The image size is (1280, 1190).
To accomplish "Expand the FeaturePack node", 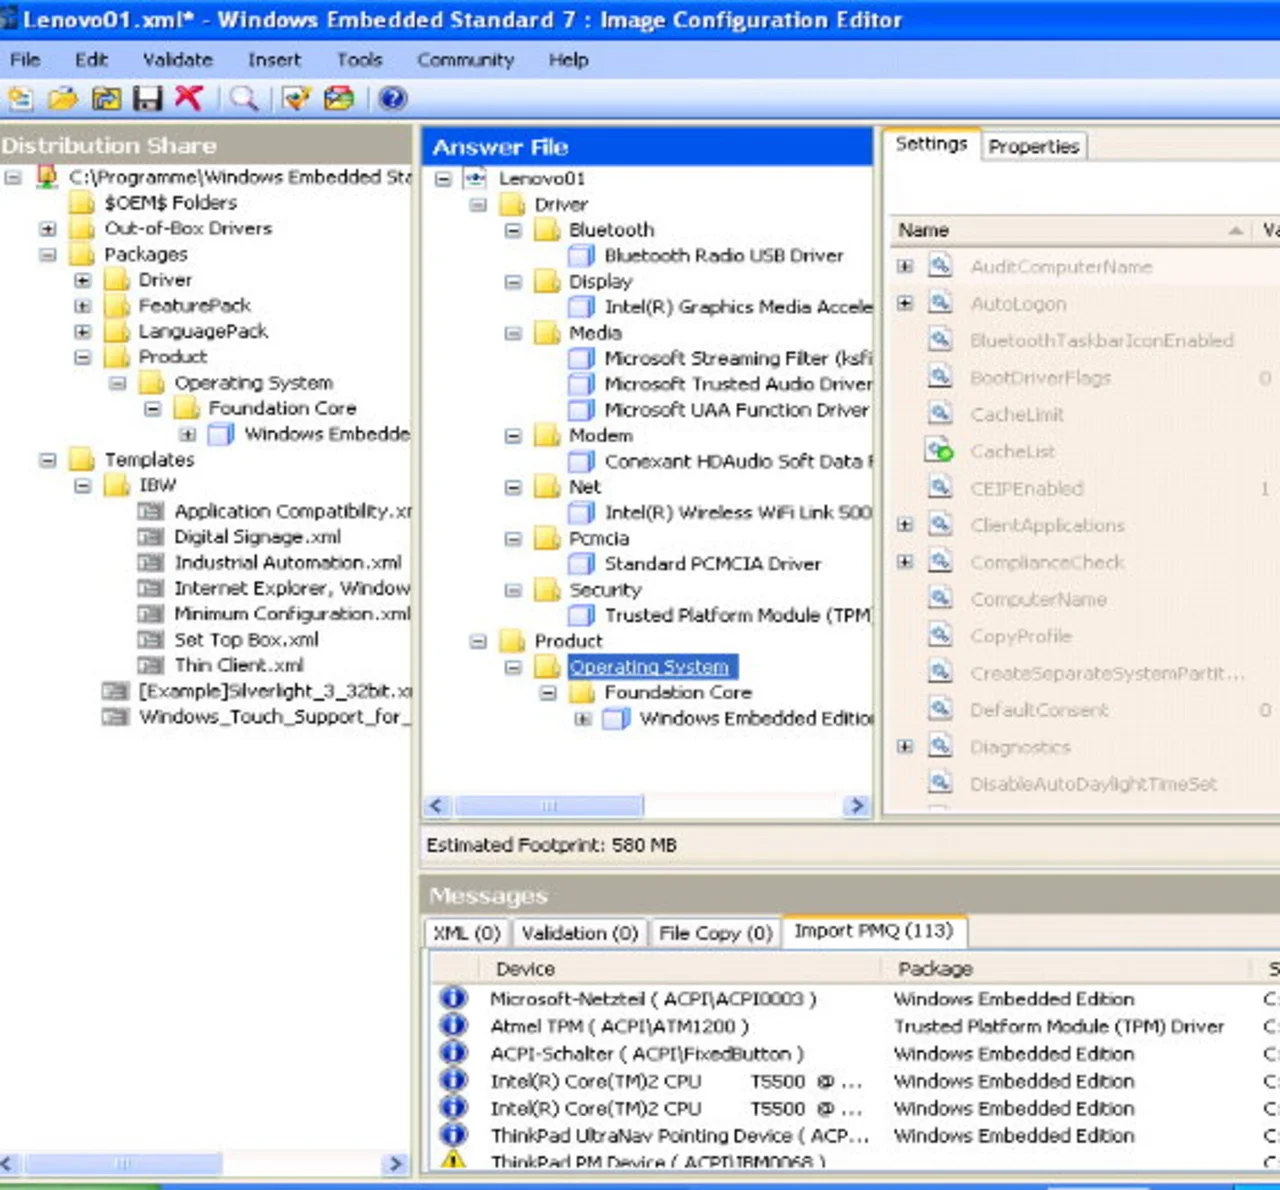I will (x=83, y=306).
